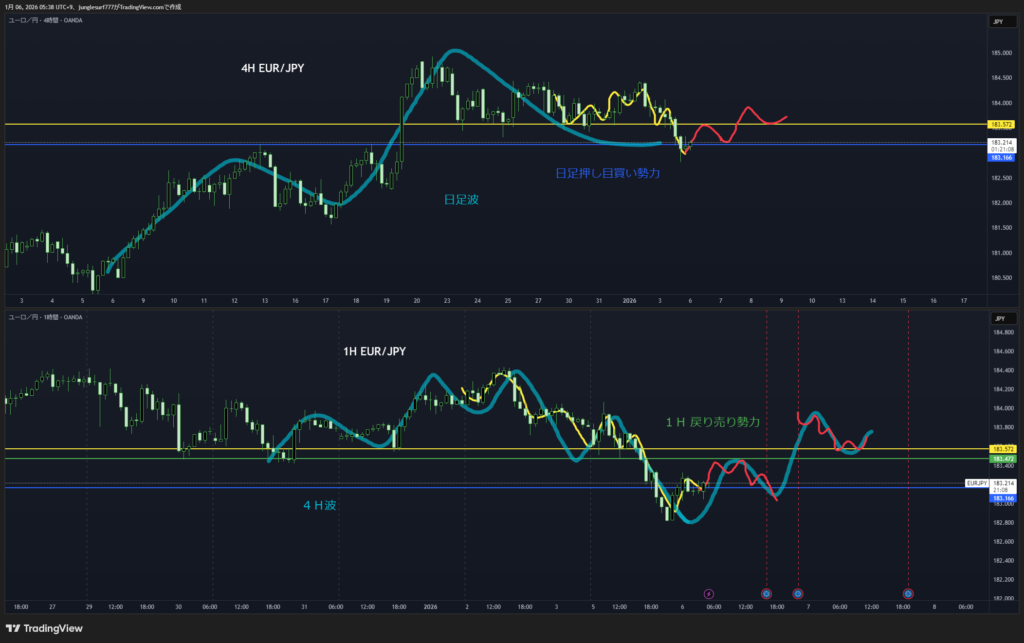Viewport: 1024px width, 643px height.
Task: Click the EURJPY symbol tag on lower price axis
Action: [977, 483]
